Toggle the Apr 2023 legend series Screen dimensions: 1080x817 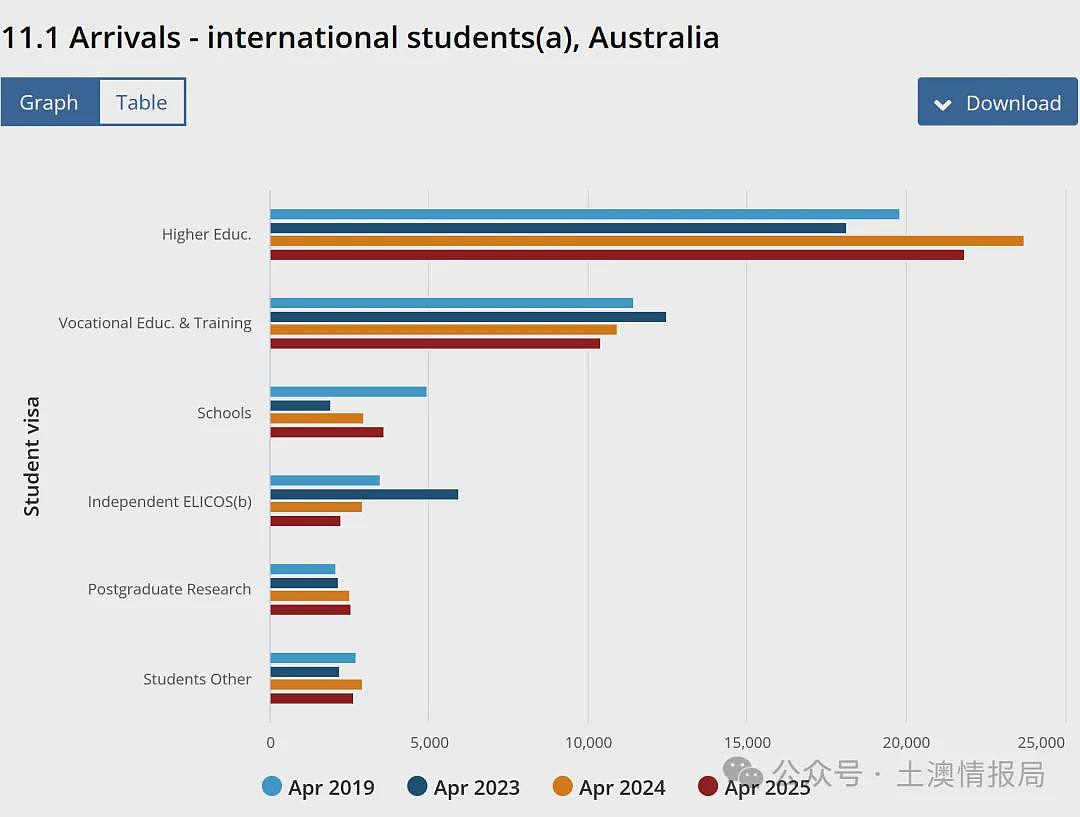464,787
